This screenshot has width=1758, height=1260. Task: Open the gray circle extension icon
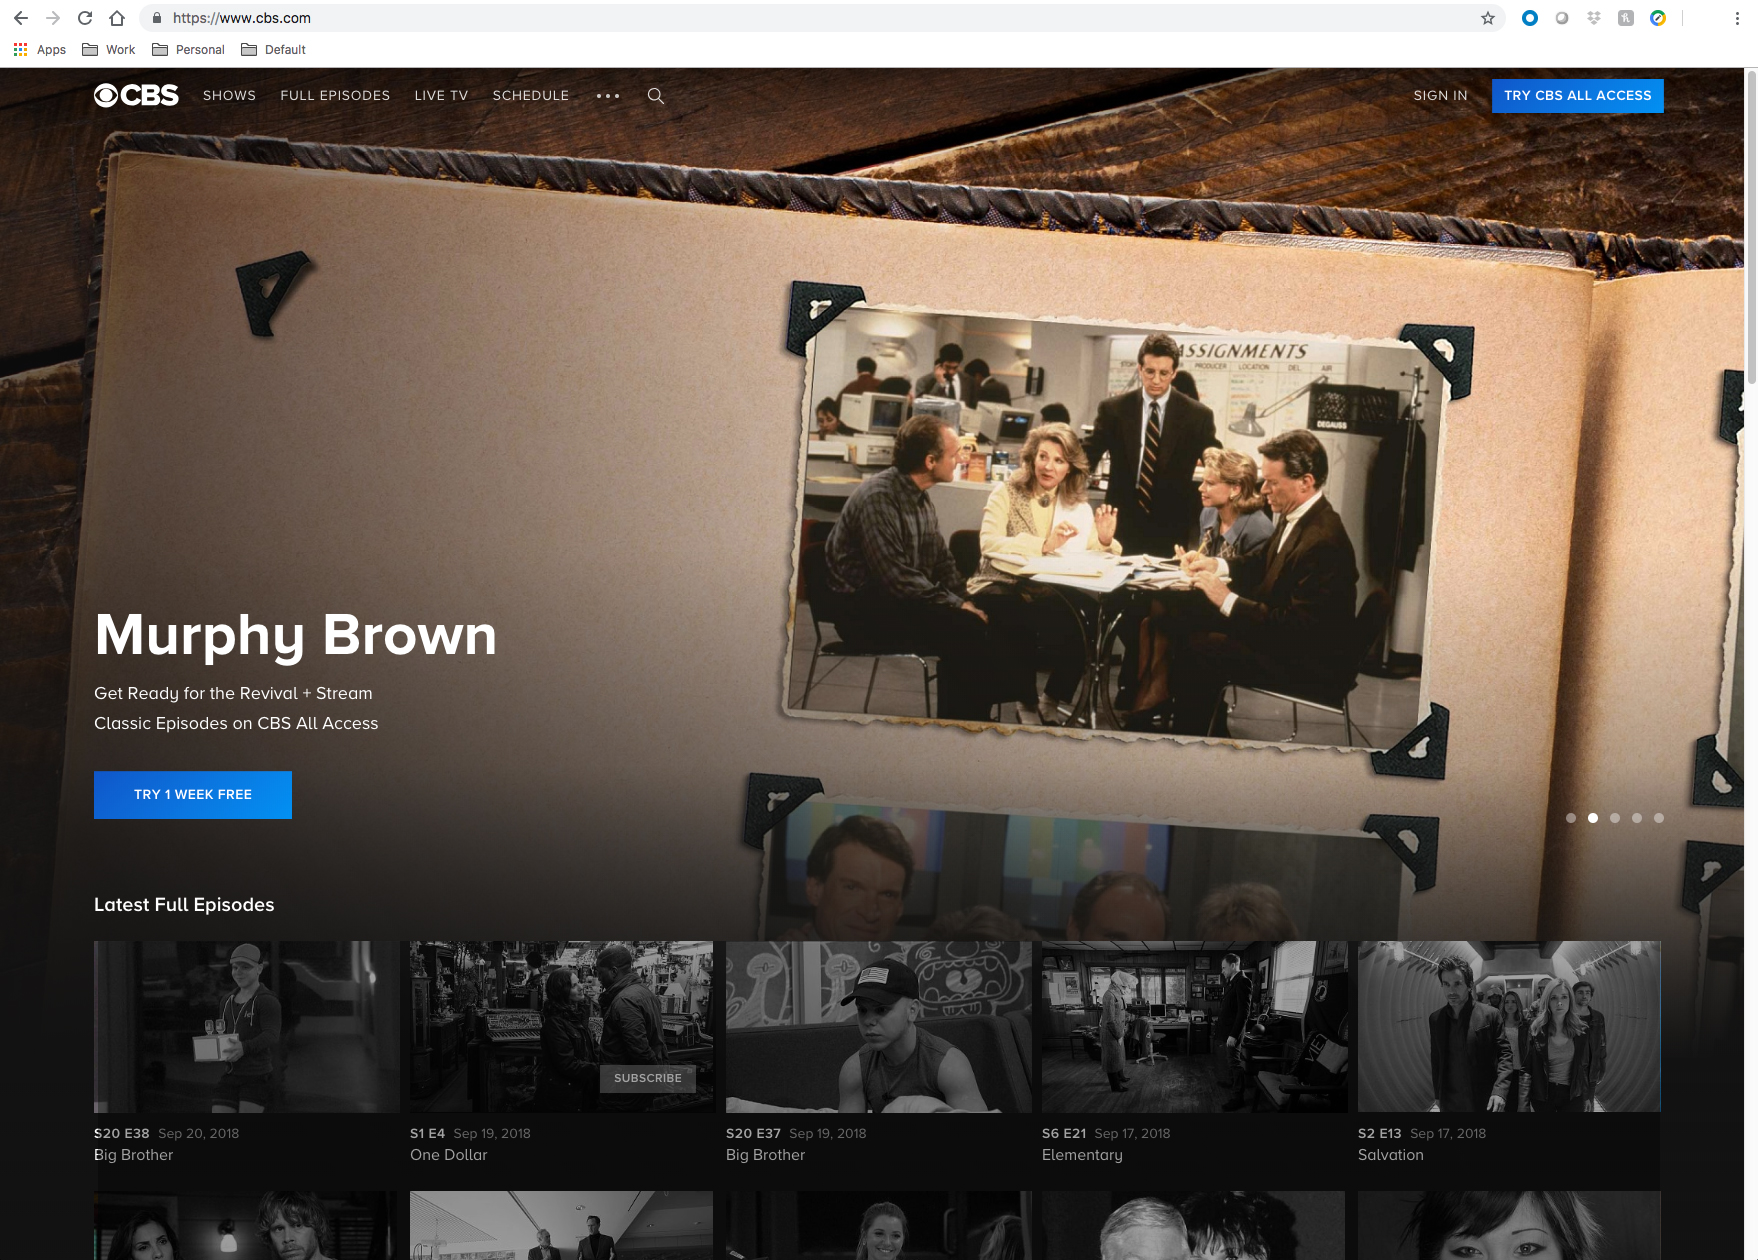[x=1562, y=18]
